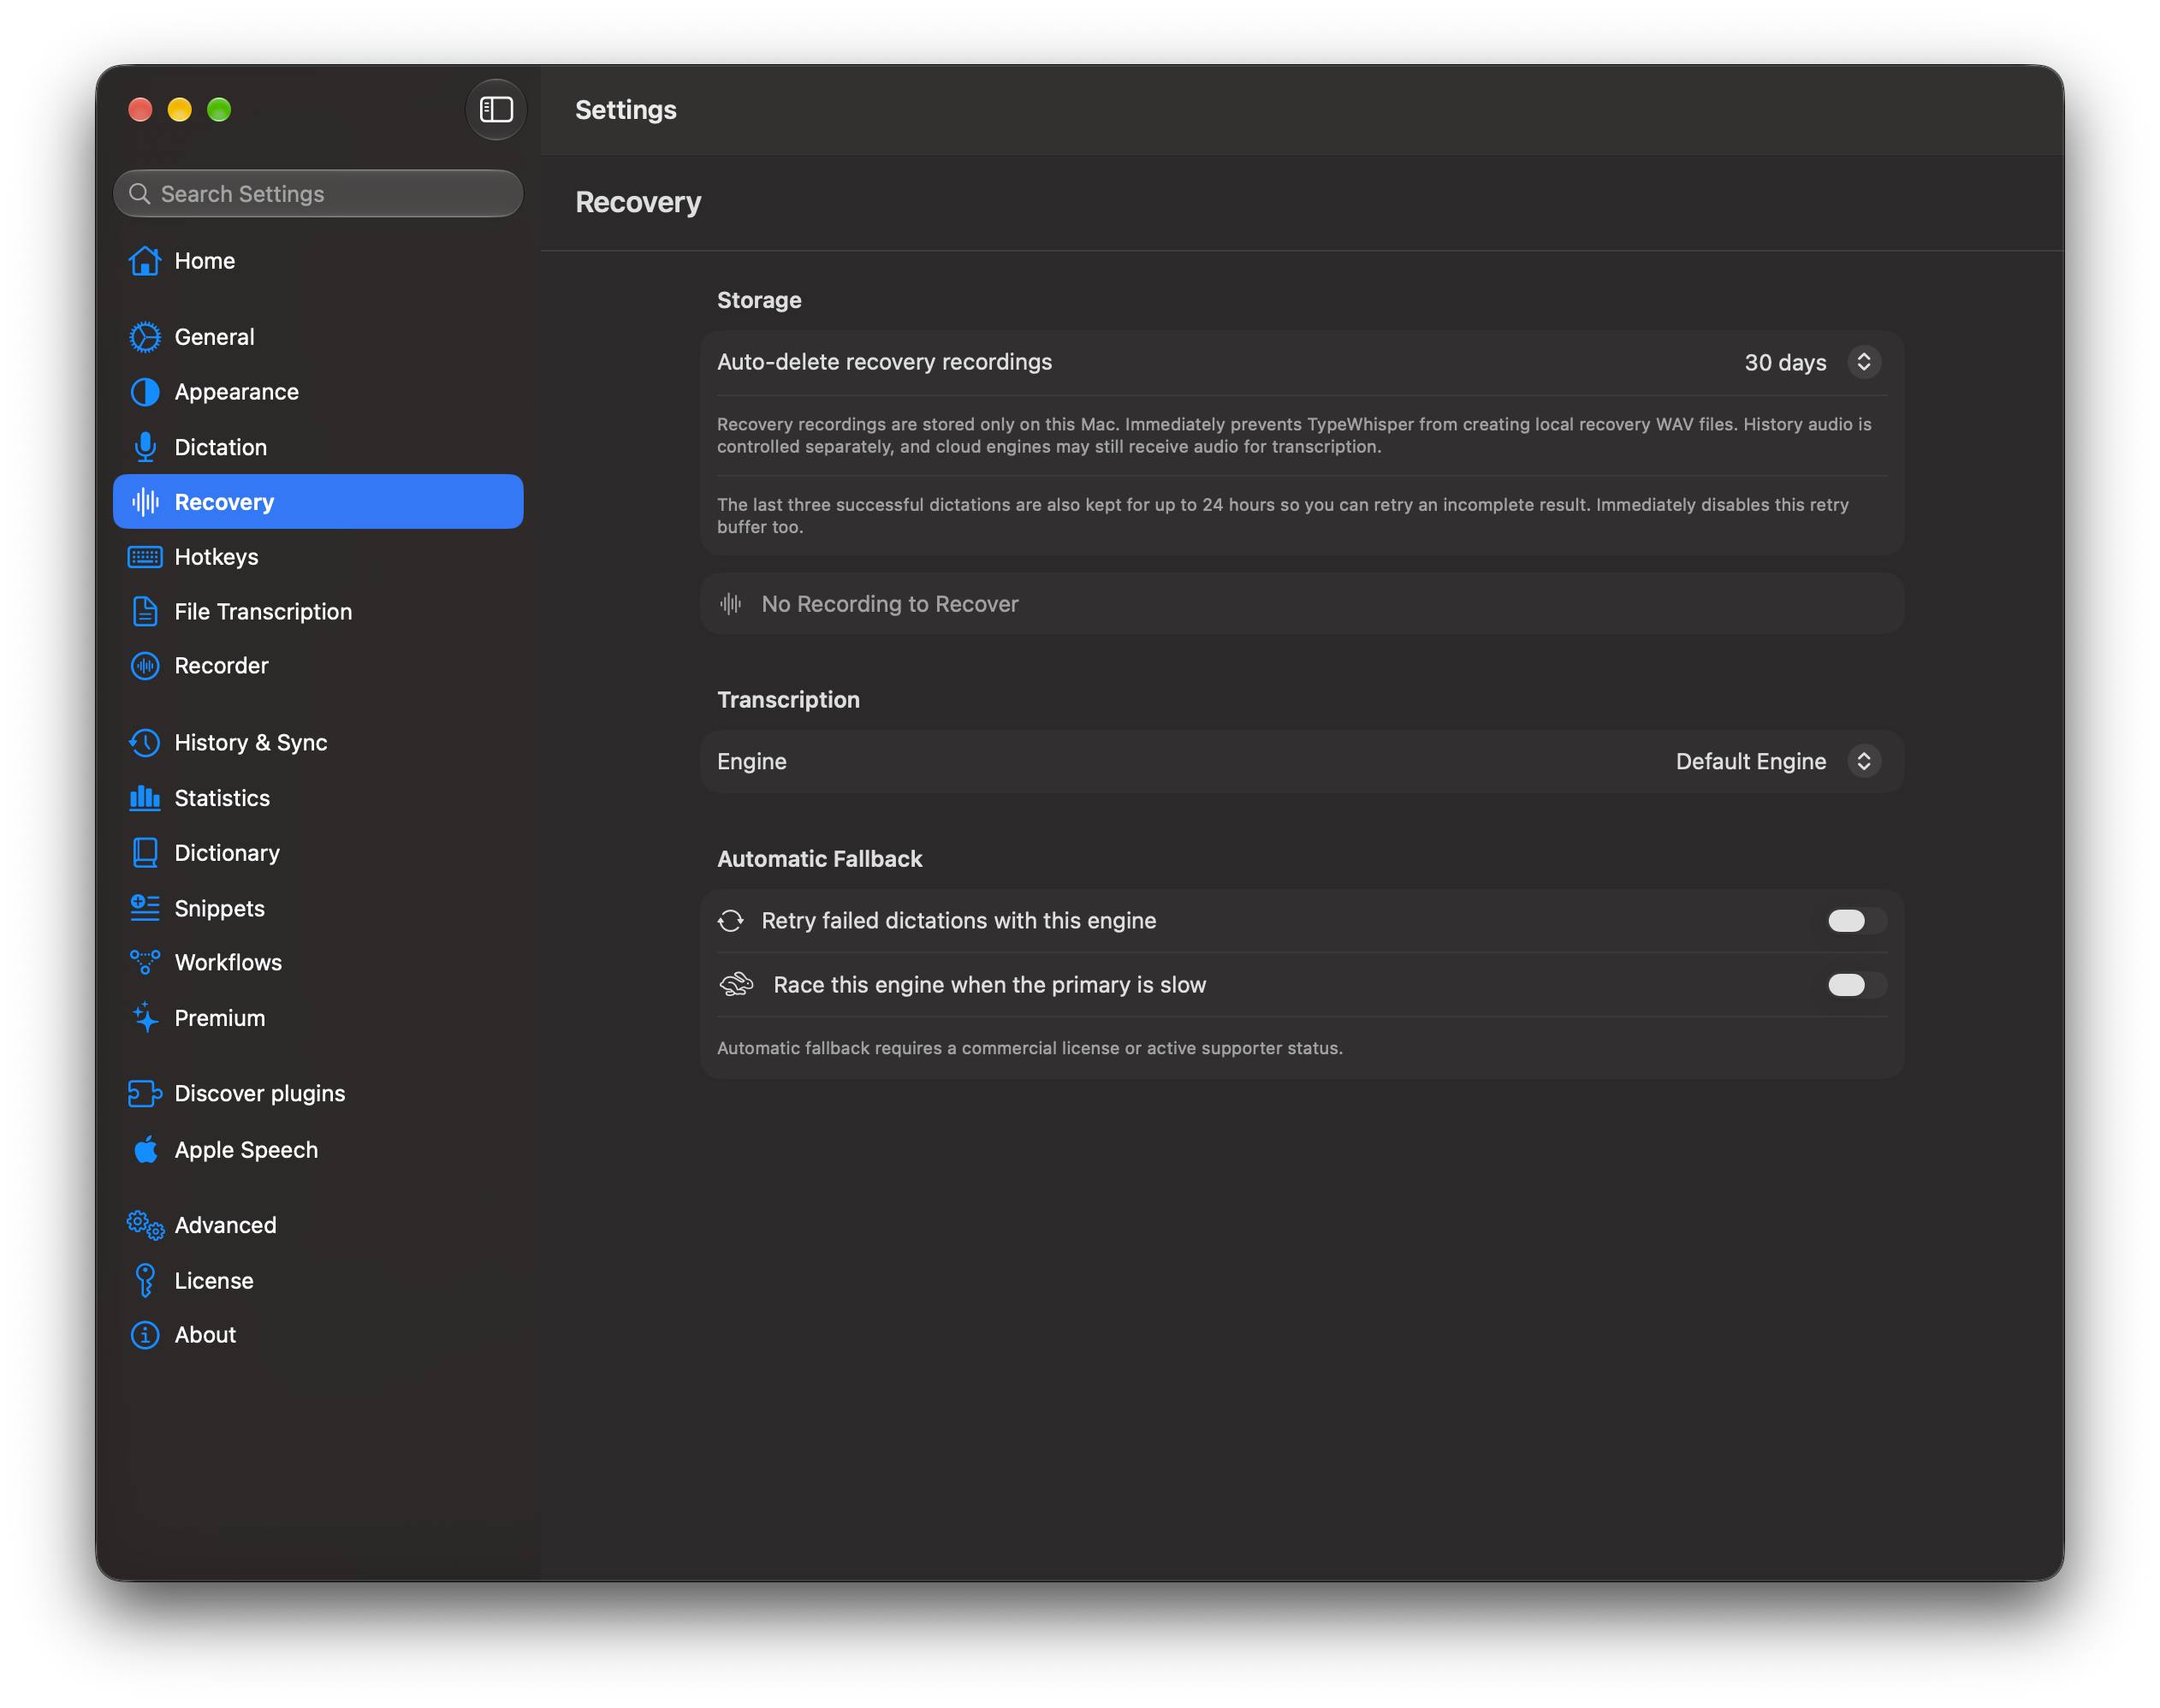Image resolution: width=2160 pixels, height=1708 pixels.
Task: Click the Transcription section heading
Action: [788, 700]
